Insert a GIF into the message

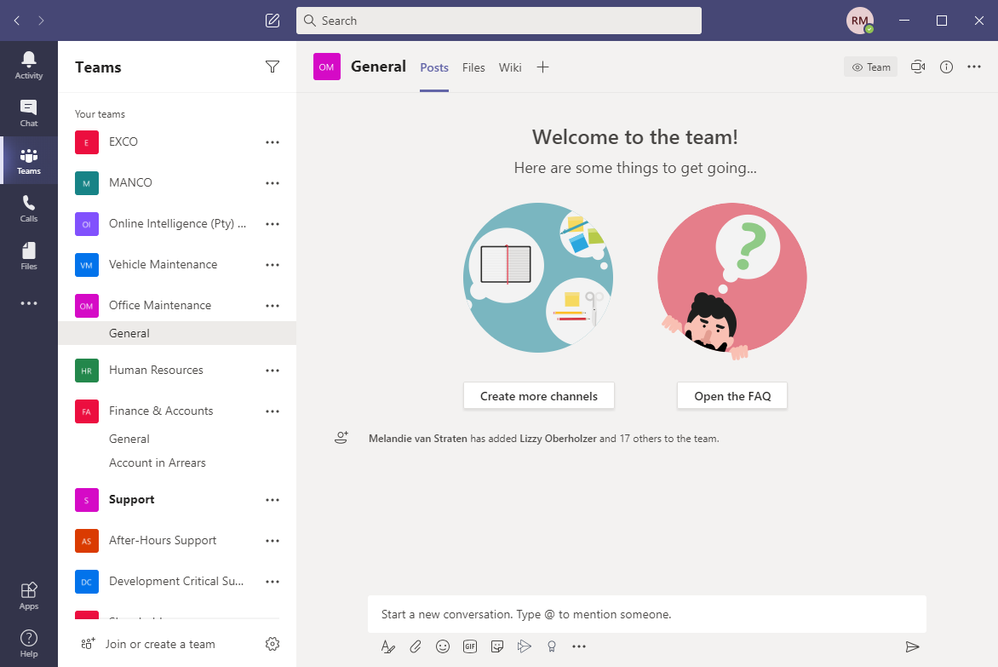click(x=470, y=647)
